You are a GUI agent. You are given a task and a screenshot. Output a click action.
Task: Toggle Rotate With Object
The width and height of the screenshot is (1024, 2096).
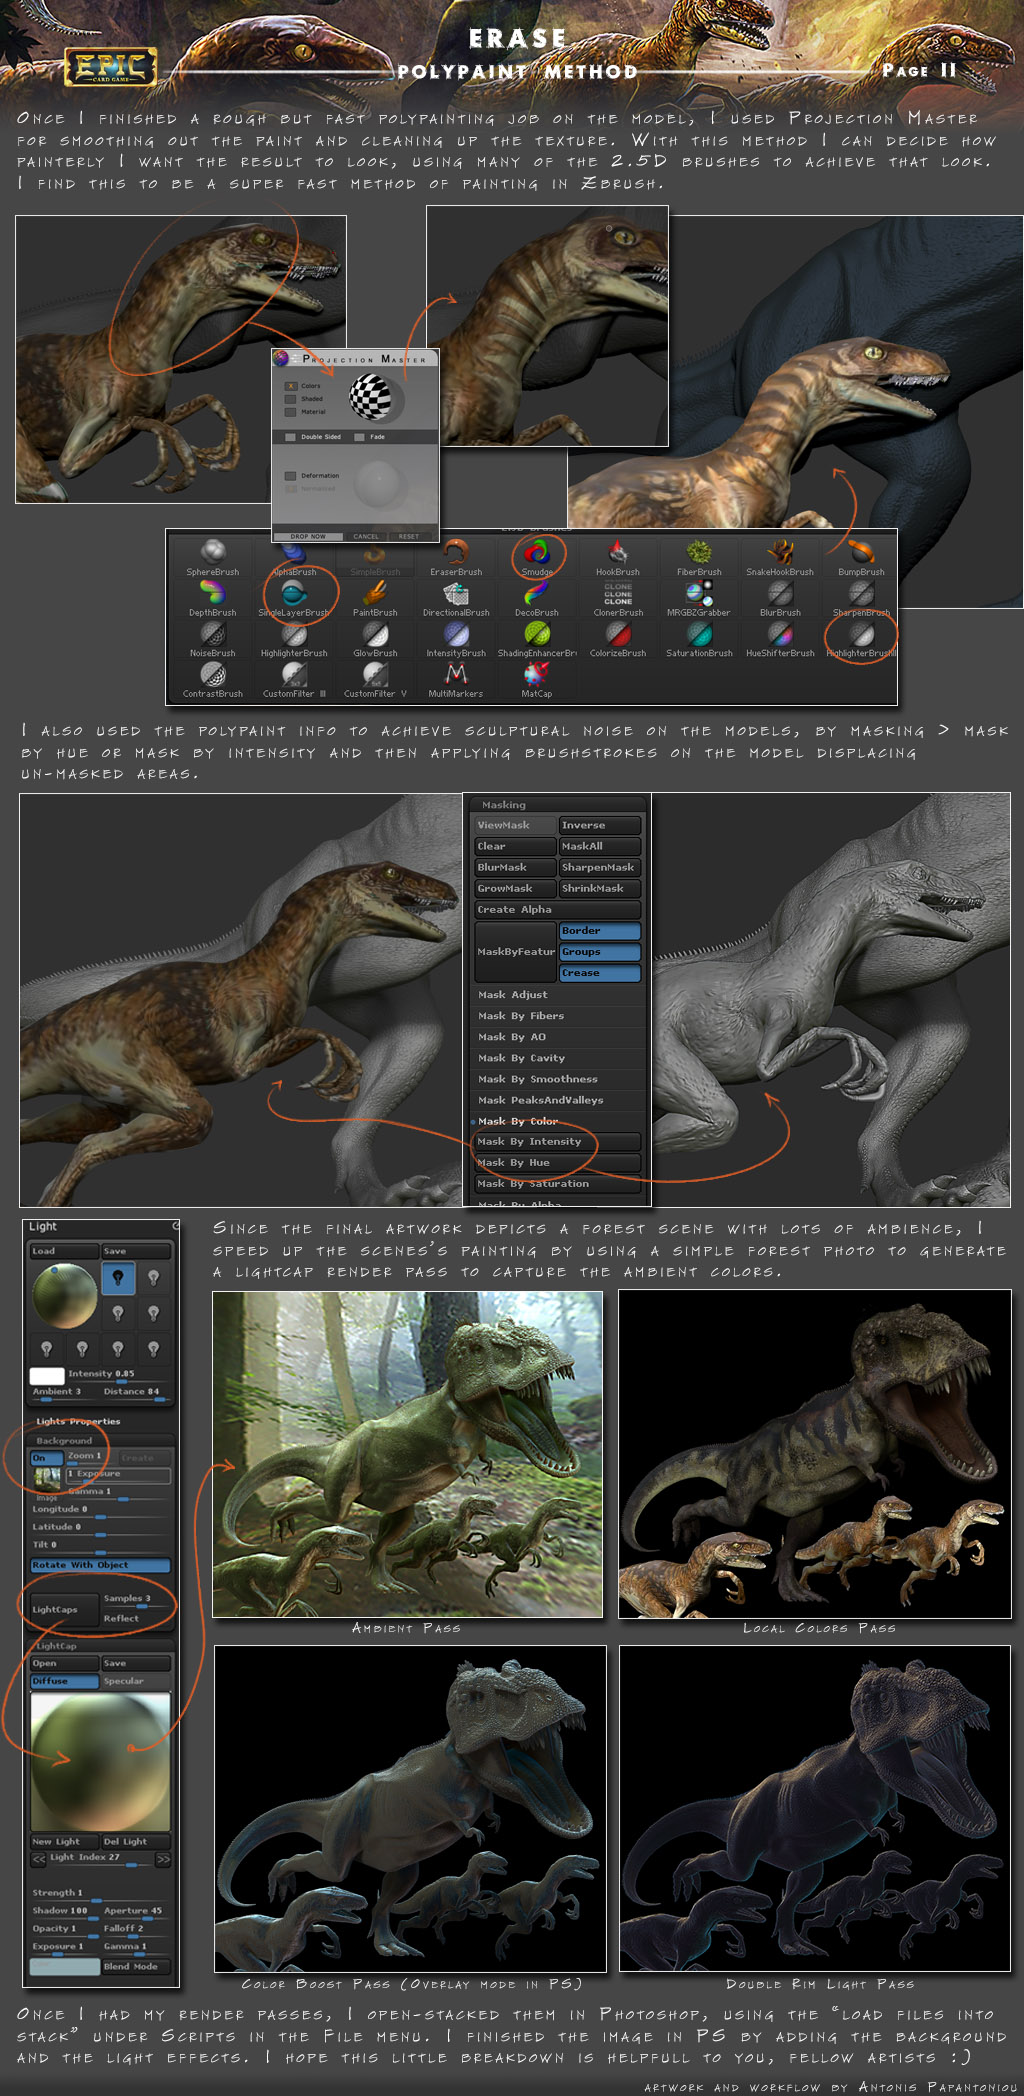click(100, 1565)
